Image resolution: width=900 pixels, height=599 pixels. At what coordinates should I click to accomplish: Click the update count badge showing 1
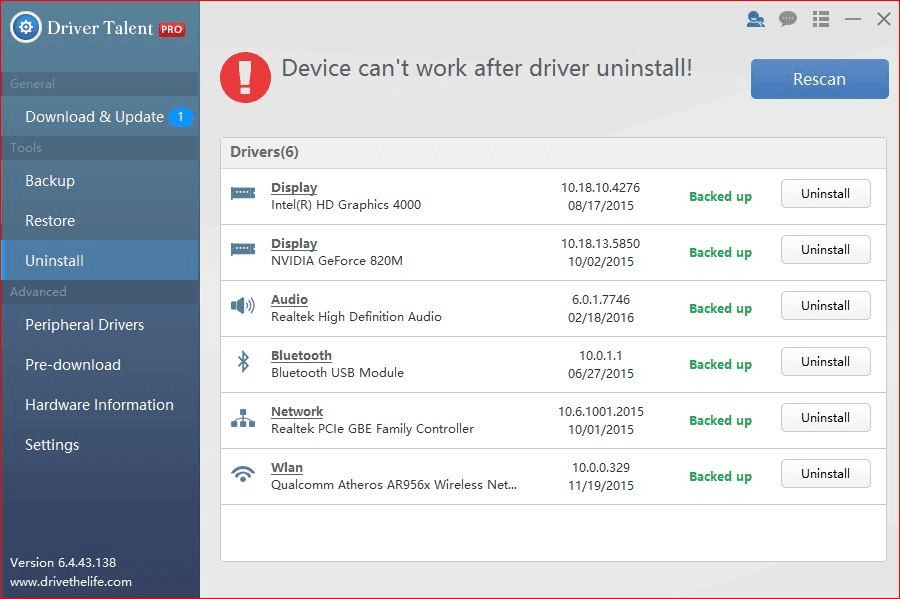[x=180, y=117]
